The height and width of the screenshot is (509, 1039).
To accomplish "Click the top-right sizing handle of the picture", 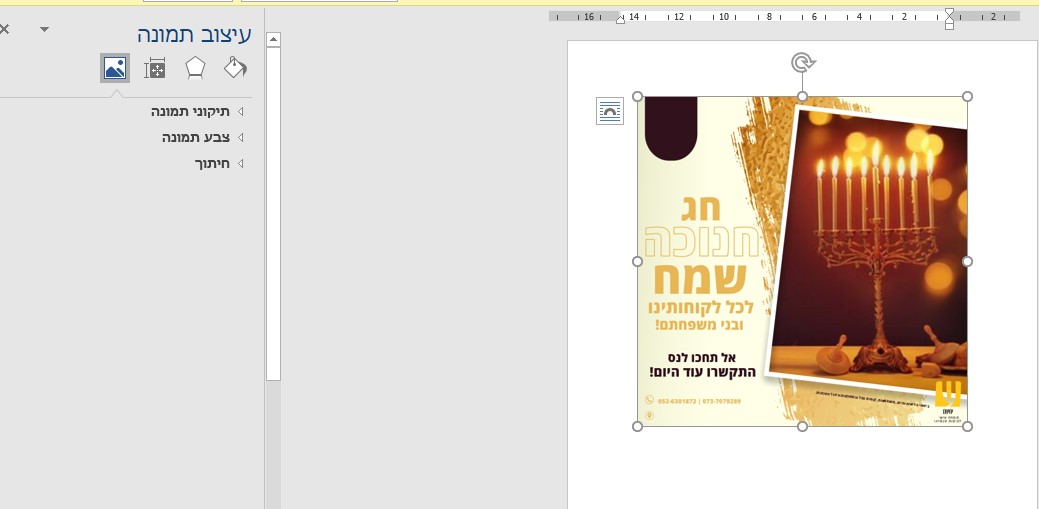I will tap(967, 97).
